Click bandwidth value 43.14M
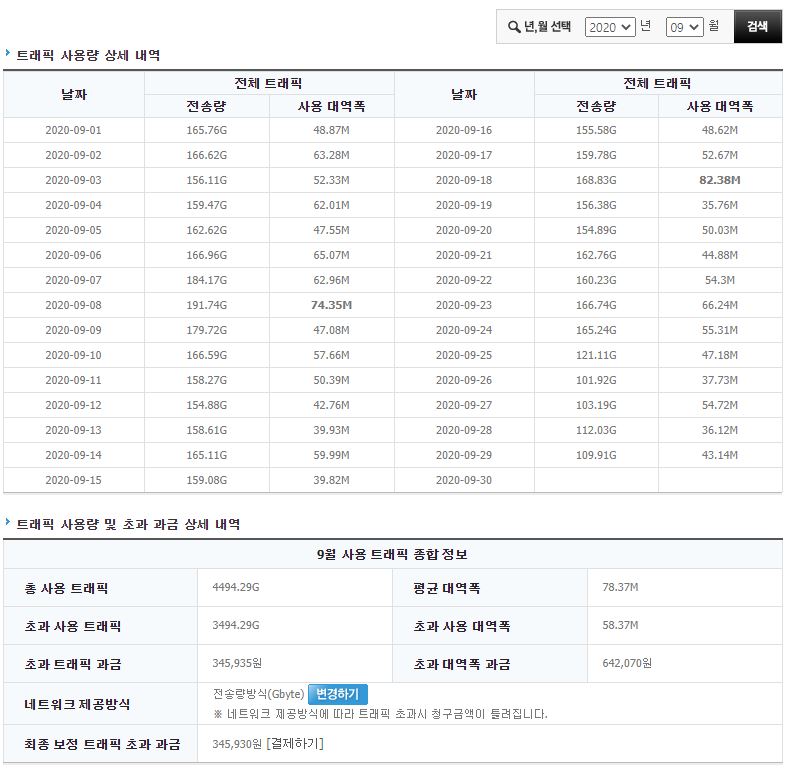Viewport: 795px width, 772px height. click(720, 455)
